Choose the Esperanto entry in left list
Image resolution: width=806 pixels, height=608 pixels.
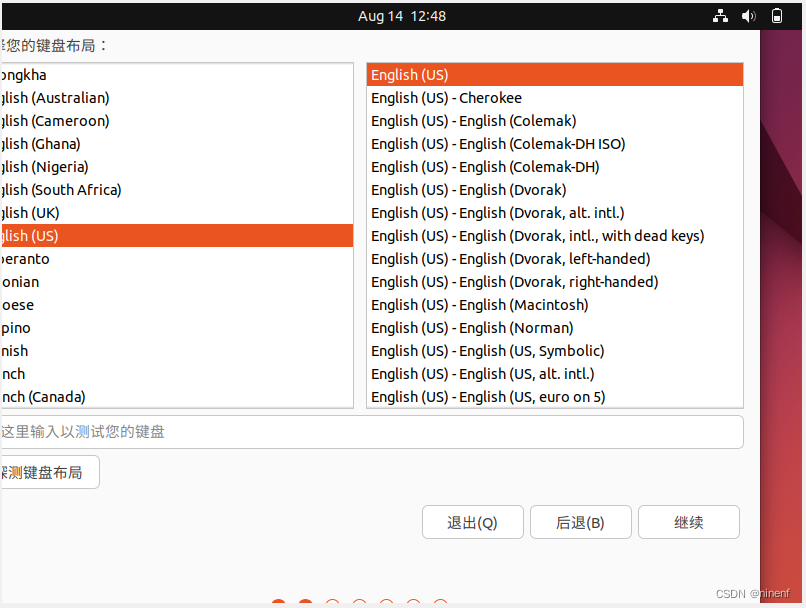(x=177, y=259)
